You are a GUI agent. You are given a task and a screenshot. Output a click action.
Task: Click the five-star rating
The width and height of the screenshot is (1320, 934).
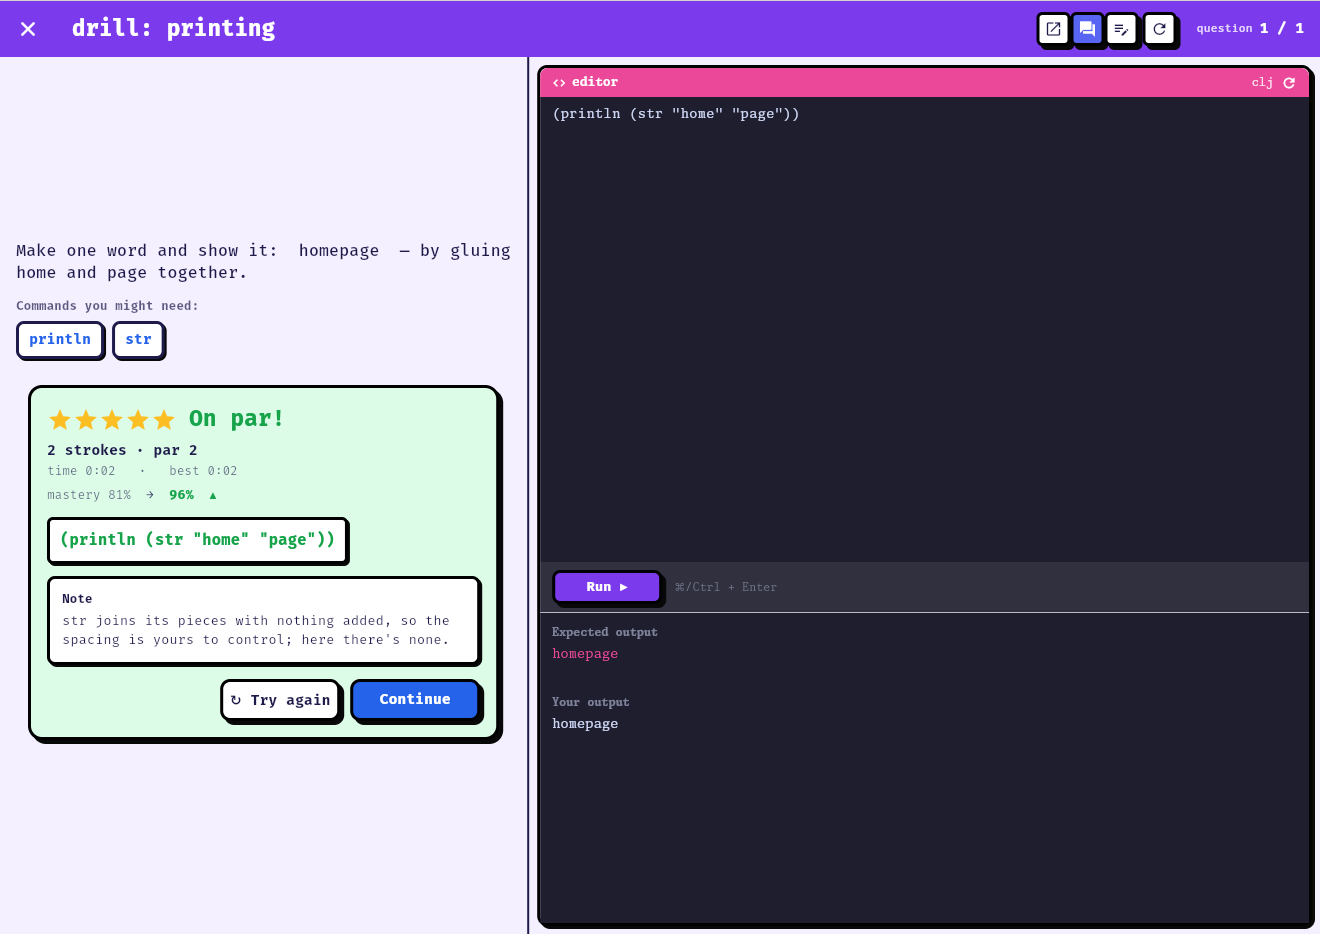coord(112,420)
